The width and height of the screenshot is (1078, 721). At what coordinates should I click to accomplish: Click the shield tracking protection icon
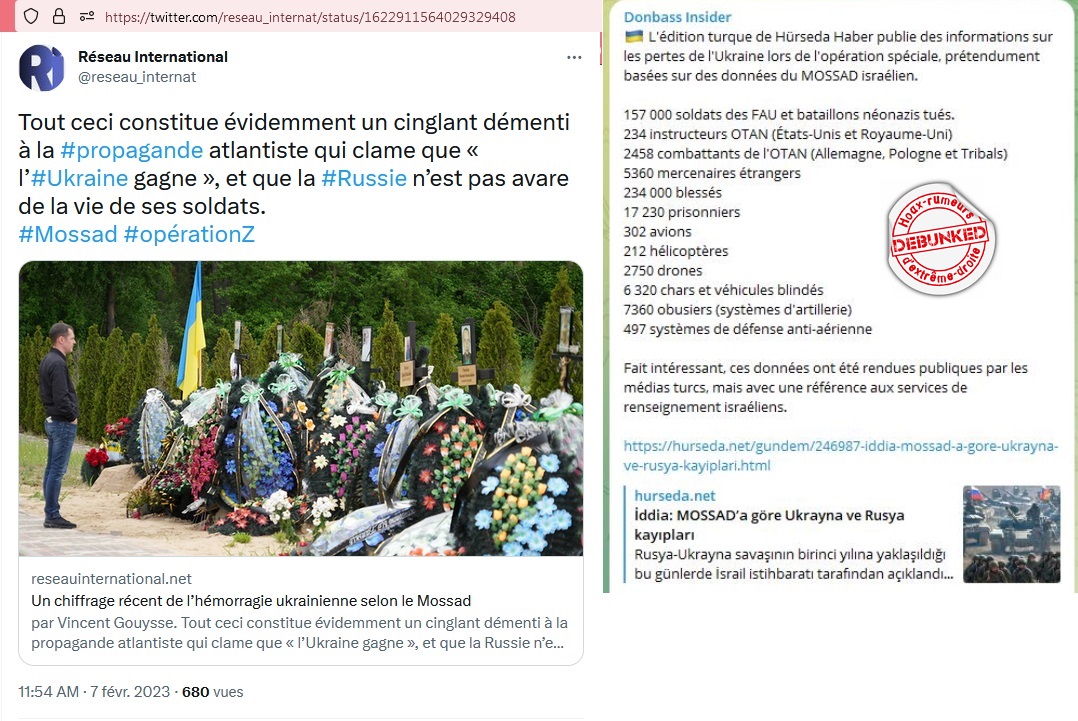pyautogui.click(x=30, y=16)
